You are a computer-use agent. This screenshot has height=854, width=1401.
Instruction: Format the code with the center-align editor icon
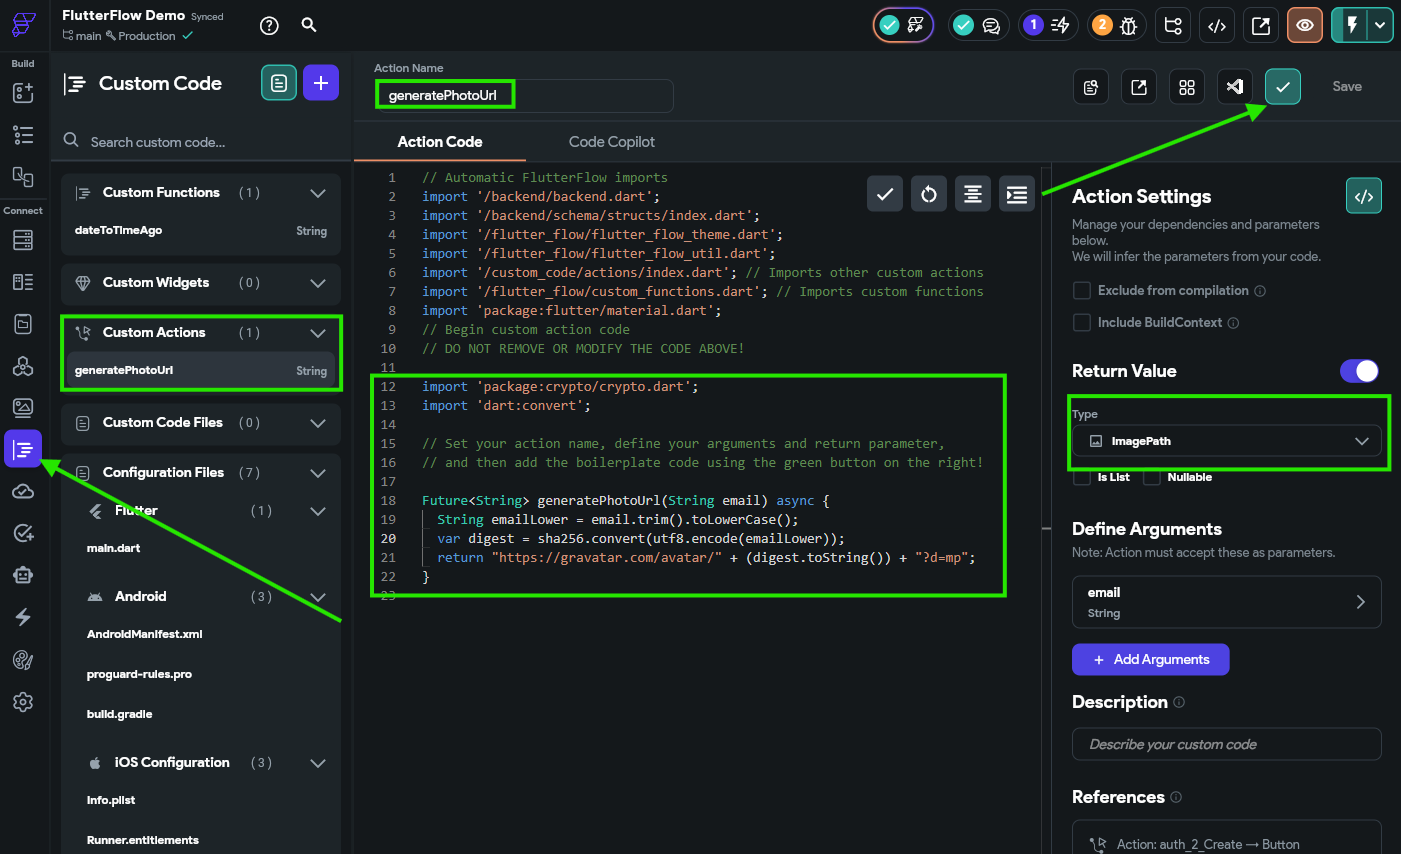pyautogui.click(x=973, y=194)
